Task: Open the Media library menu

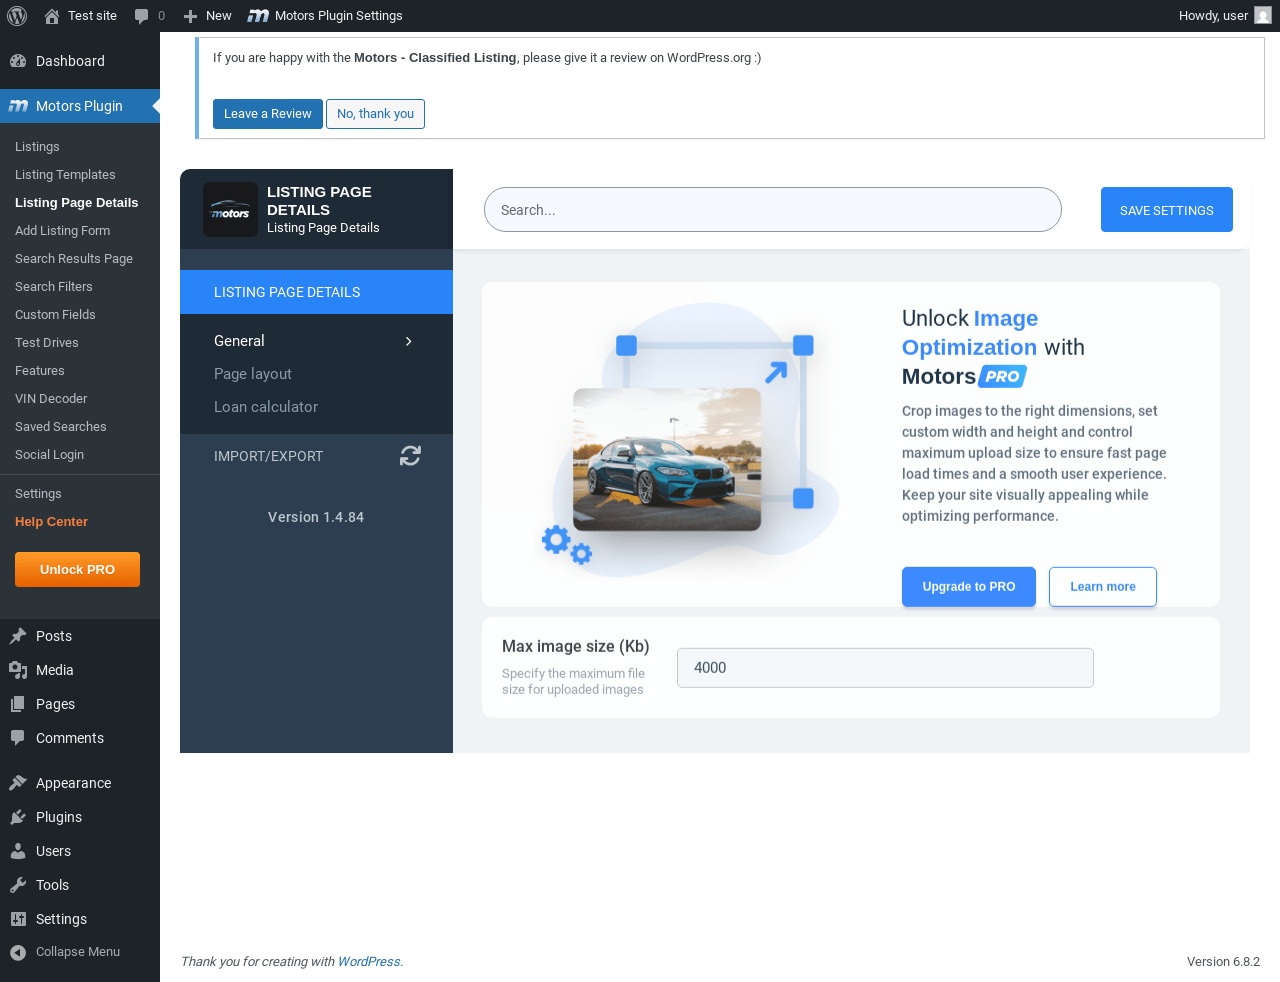Action: [x=80, y=670]
